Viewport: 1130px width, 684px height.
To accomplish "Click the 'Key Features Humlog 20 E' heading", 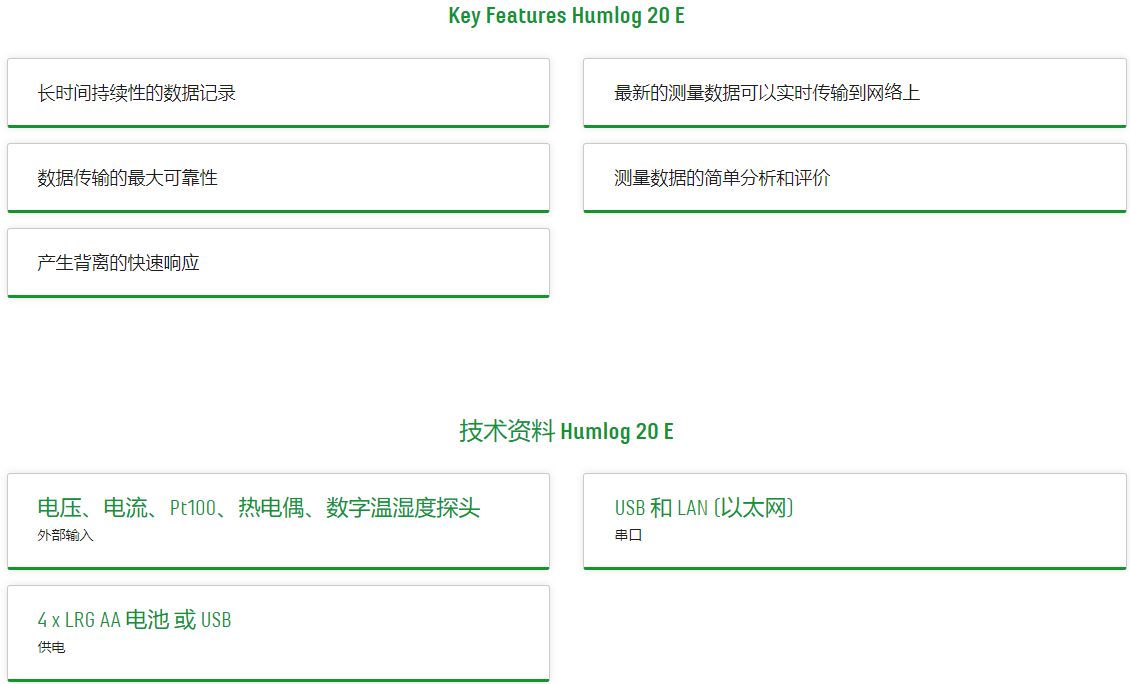I will 566,16.
